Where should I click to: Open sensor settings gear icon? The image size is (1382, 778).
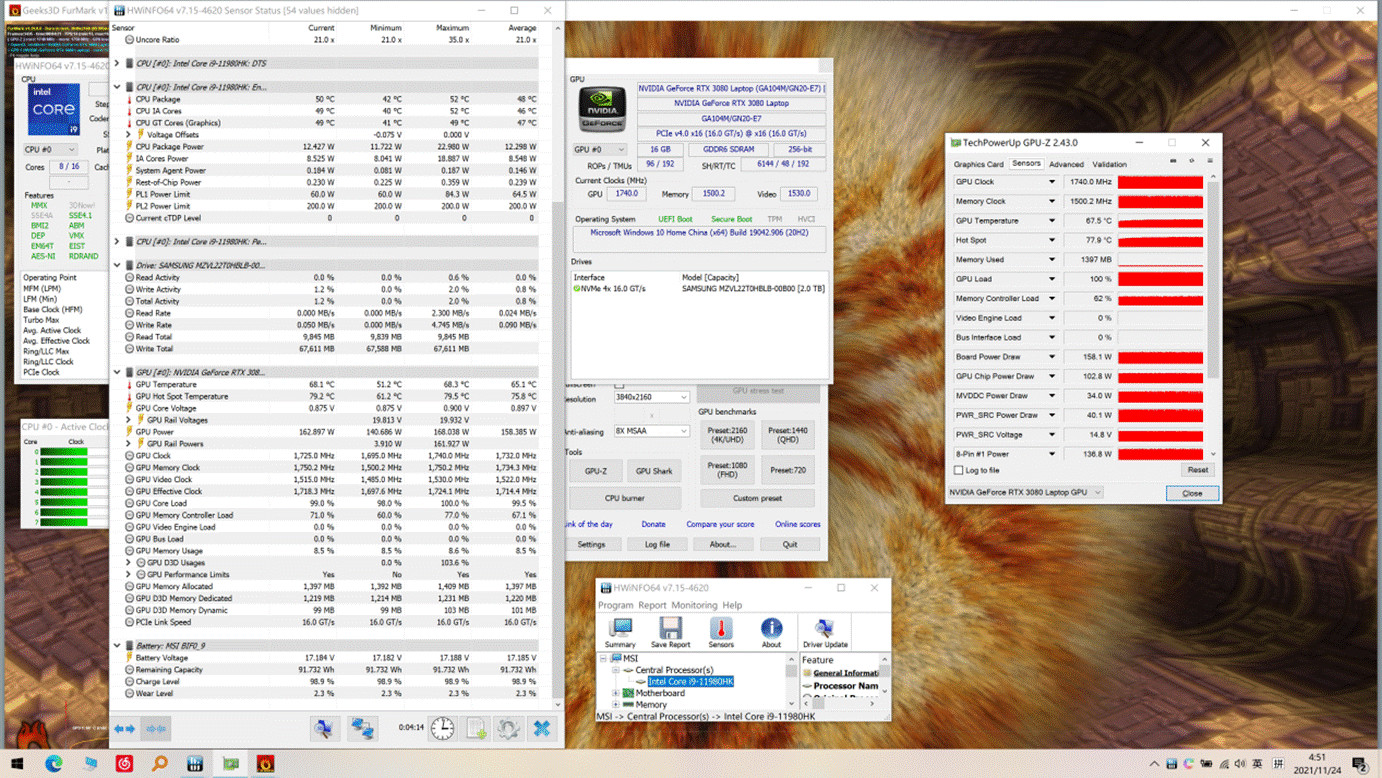508,729
